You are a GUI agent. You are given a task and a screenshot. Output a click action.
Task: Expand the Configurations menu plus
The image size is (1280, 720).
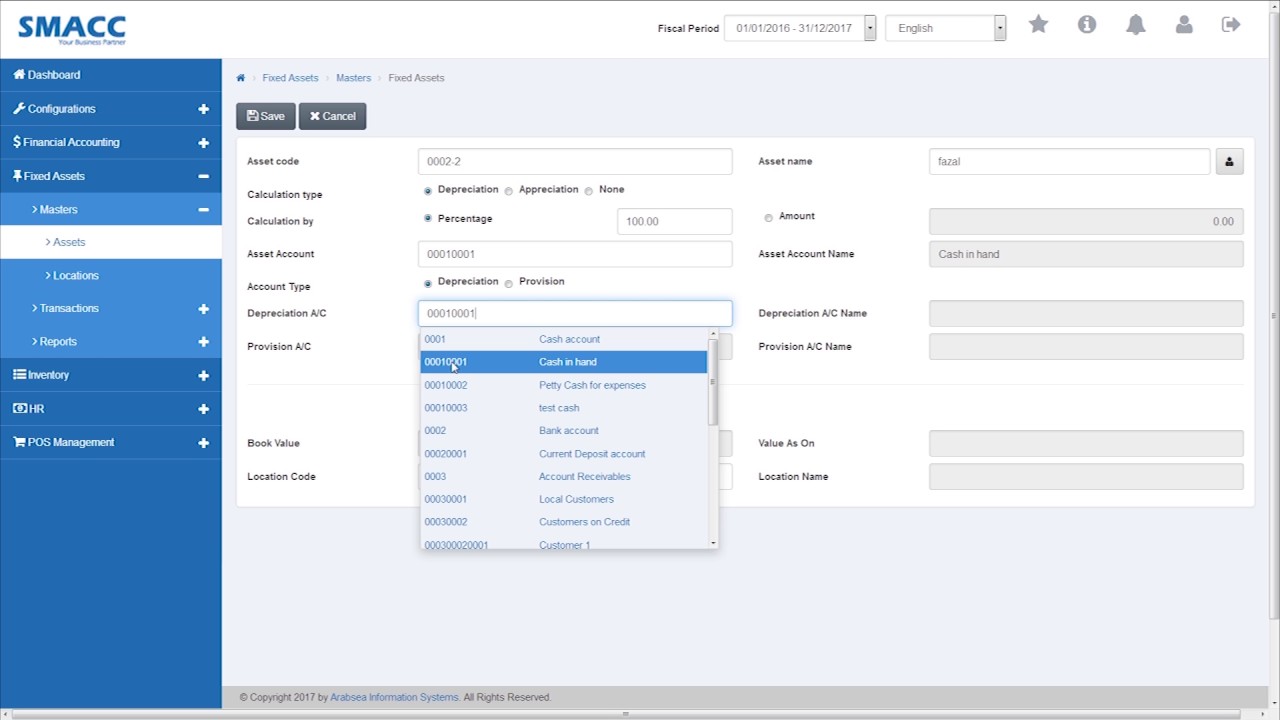click(203, 109)
